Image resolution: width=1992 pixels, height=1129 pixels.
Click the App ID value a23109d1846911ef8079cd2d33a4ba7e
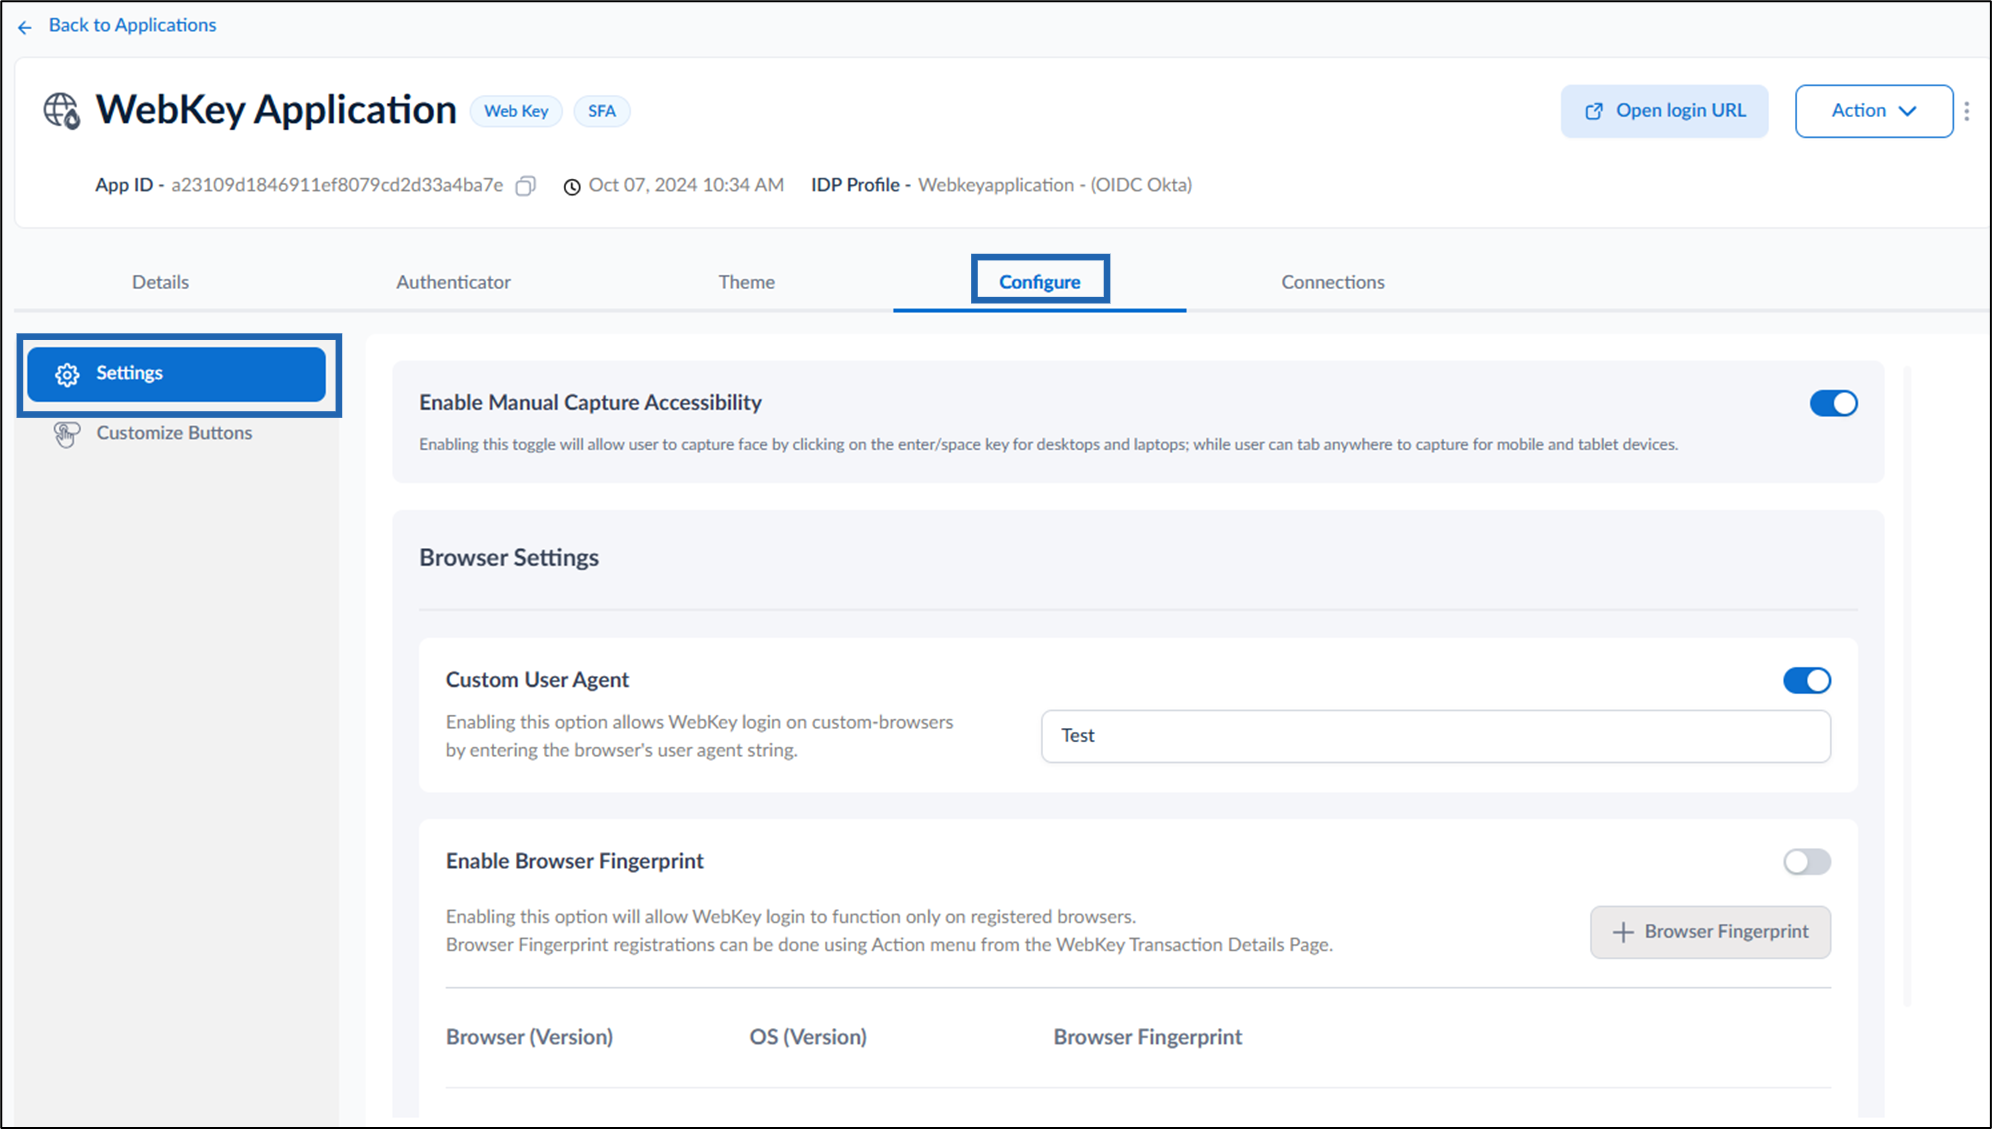[337, 185]
